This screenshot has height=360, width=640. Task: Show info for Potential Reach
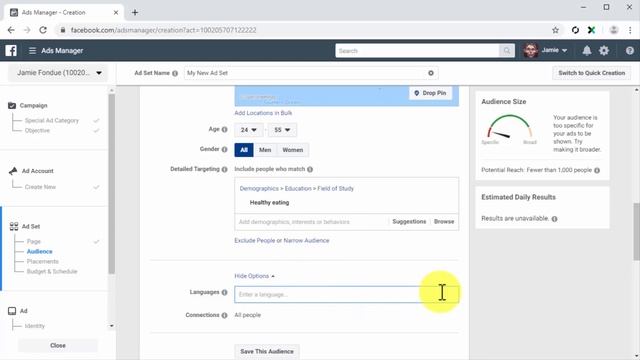pos(597,170)
